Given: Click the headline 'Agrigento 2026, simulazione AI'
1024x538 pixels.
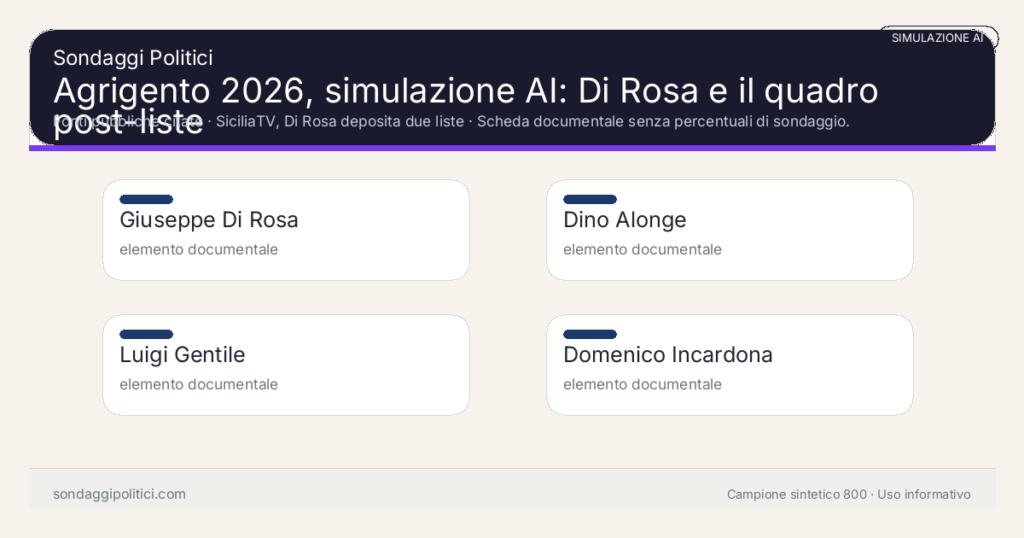Looking at the screenshot, I should [x=466, y=106].
